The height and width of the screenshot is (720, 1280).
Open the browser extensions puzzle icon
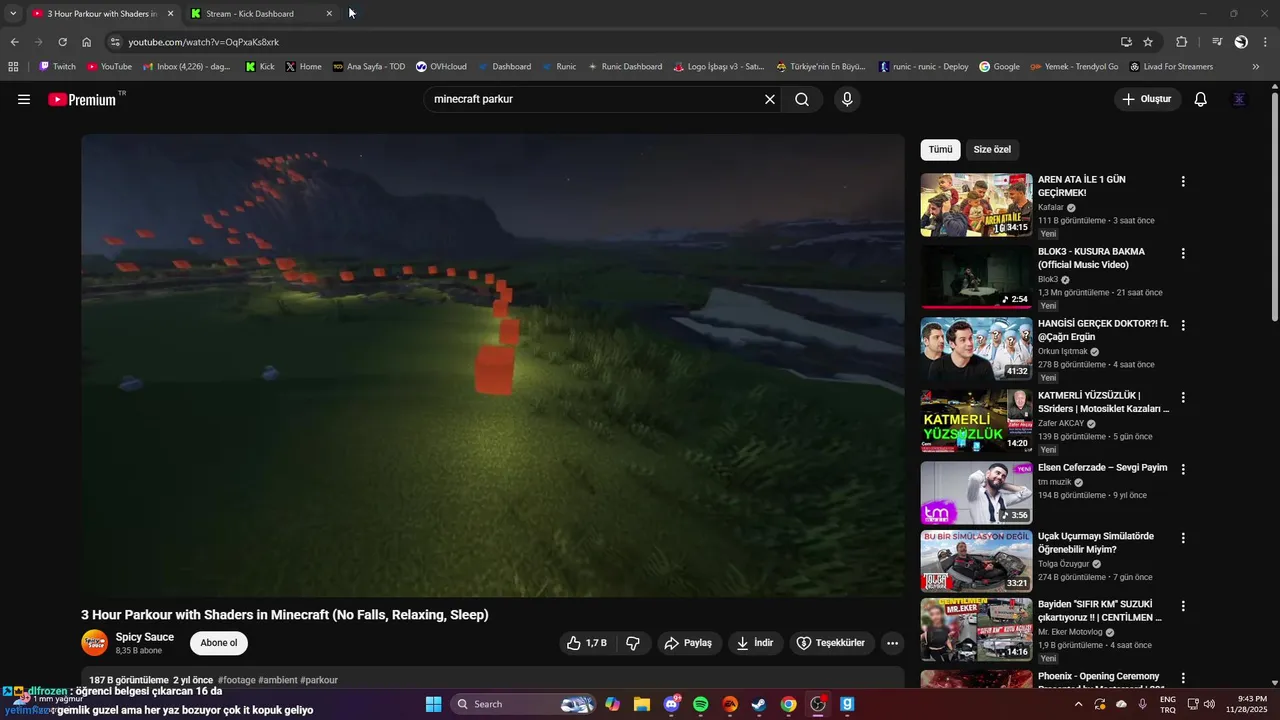click(x=1182, y=42)
